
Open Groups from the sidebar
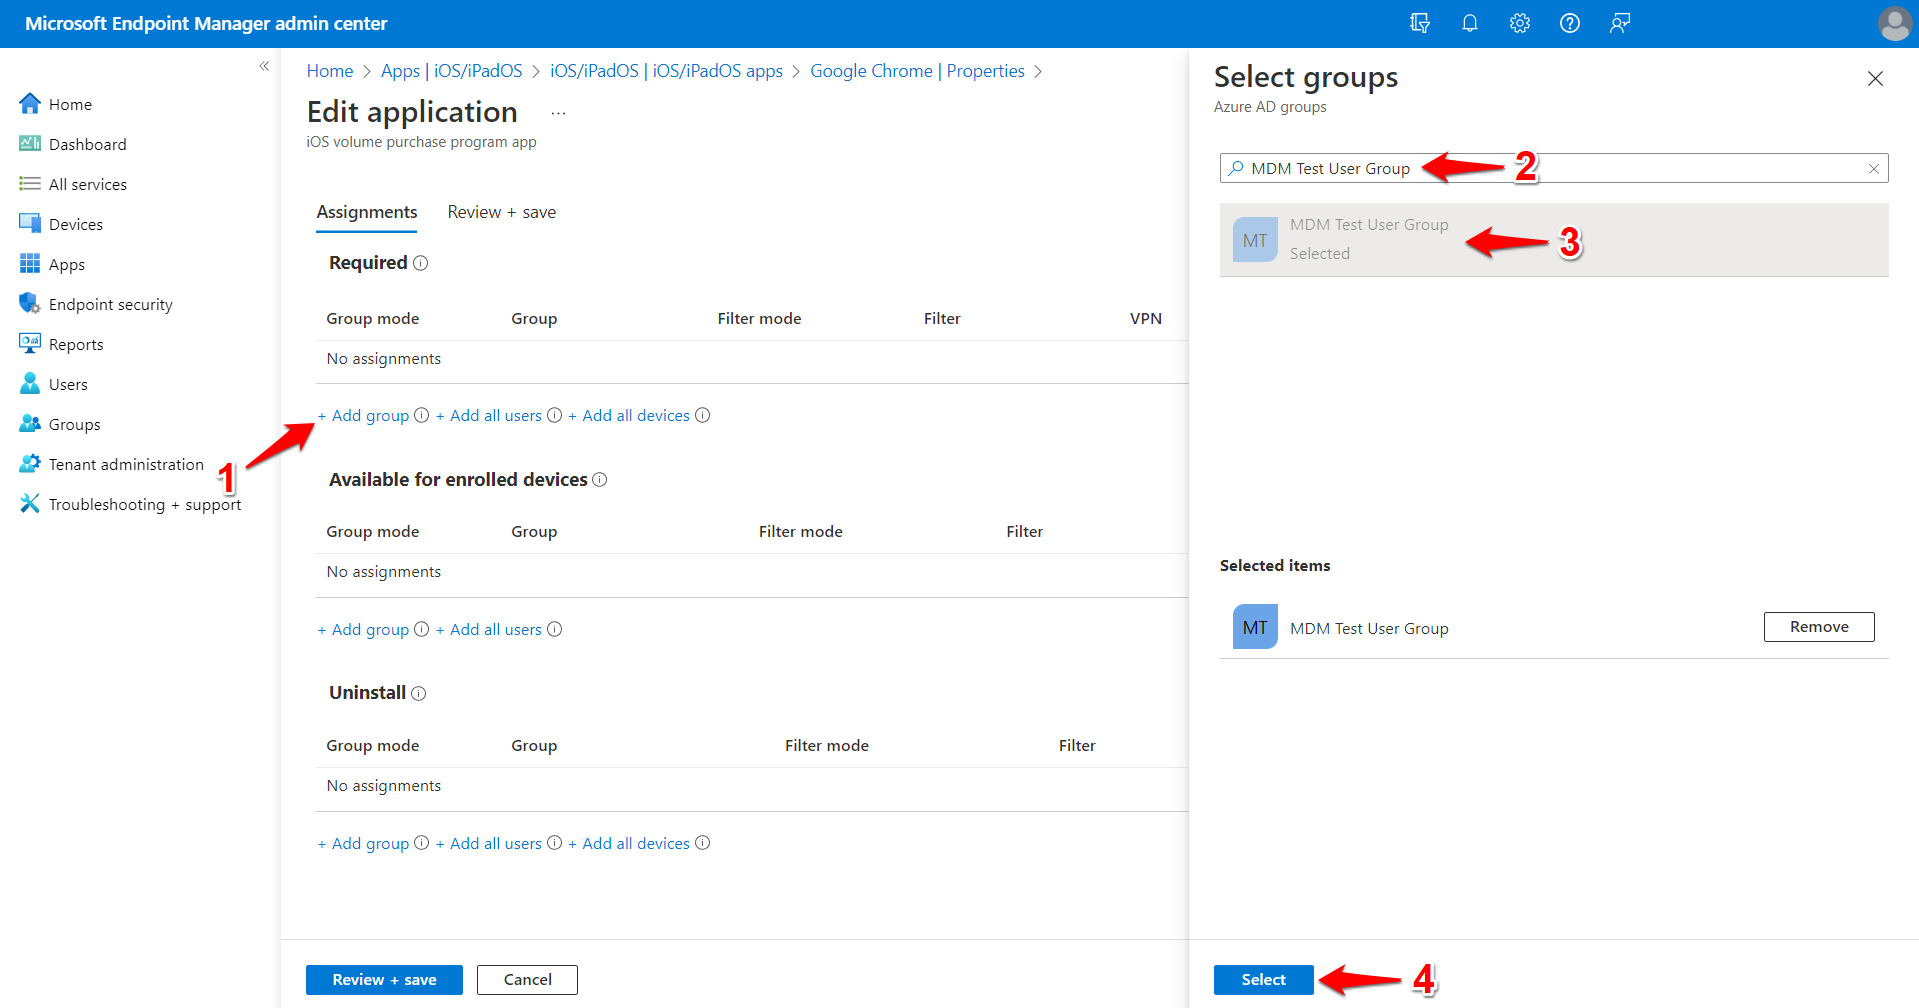(73, 423)
